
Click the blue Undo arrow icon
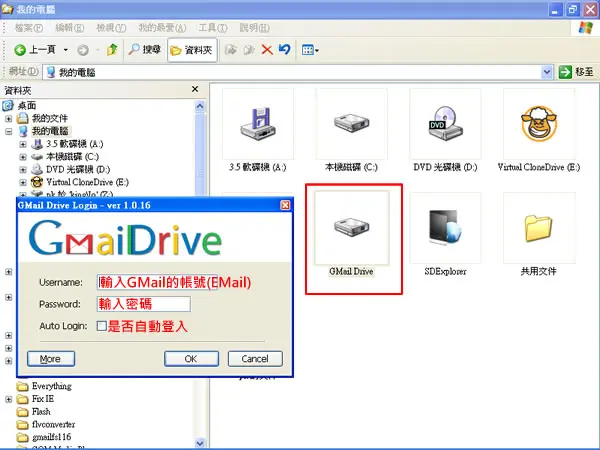tap(285, 50)
